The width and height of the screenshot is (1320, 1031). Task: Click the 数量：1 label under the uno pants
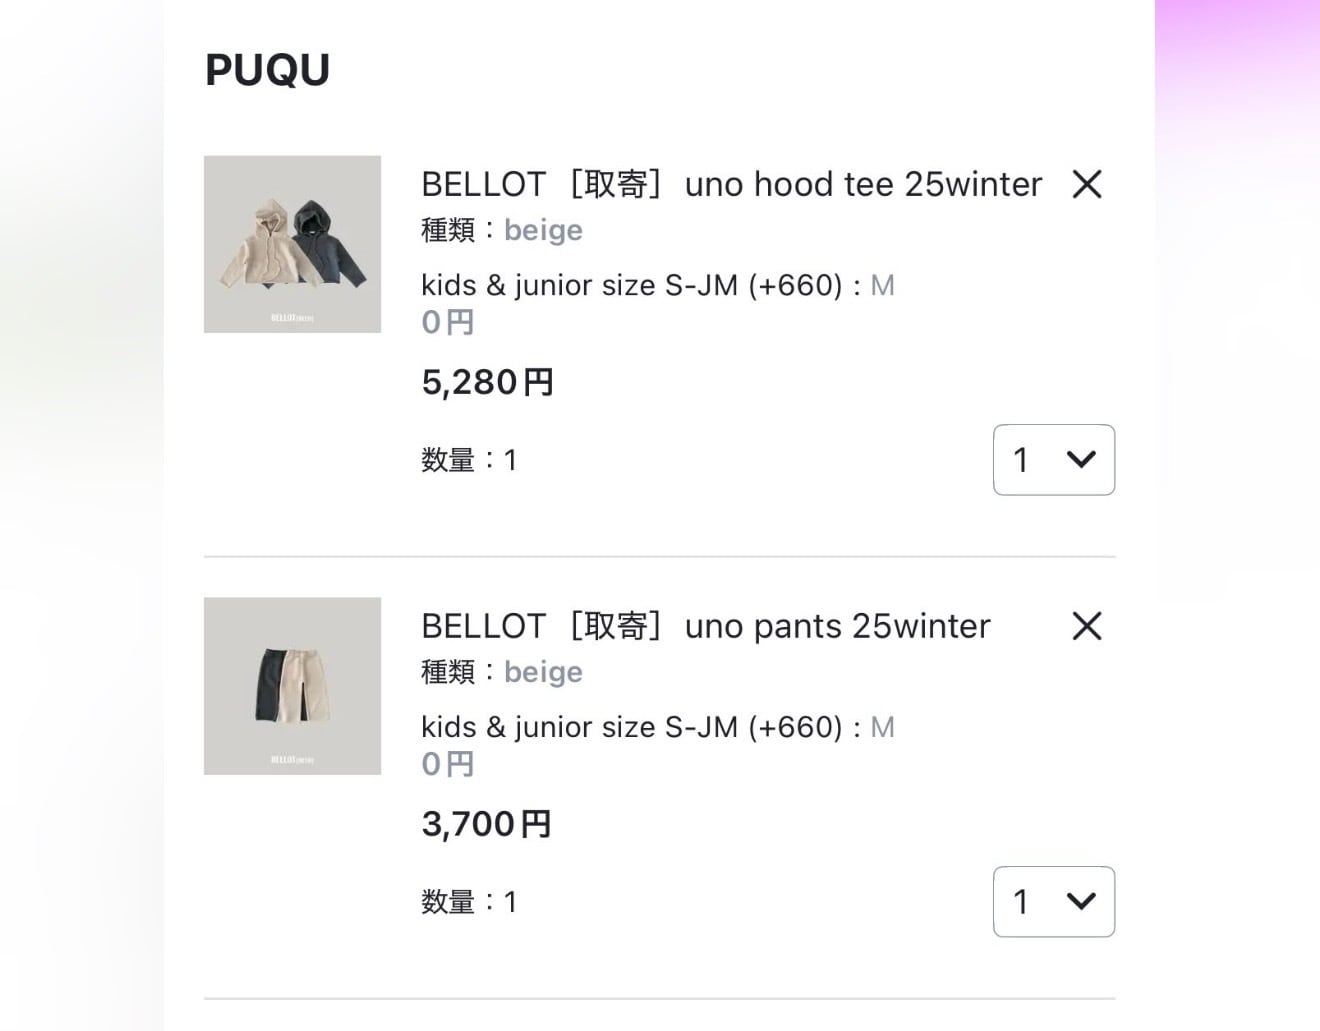tap(469, 902)
